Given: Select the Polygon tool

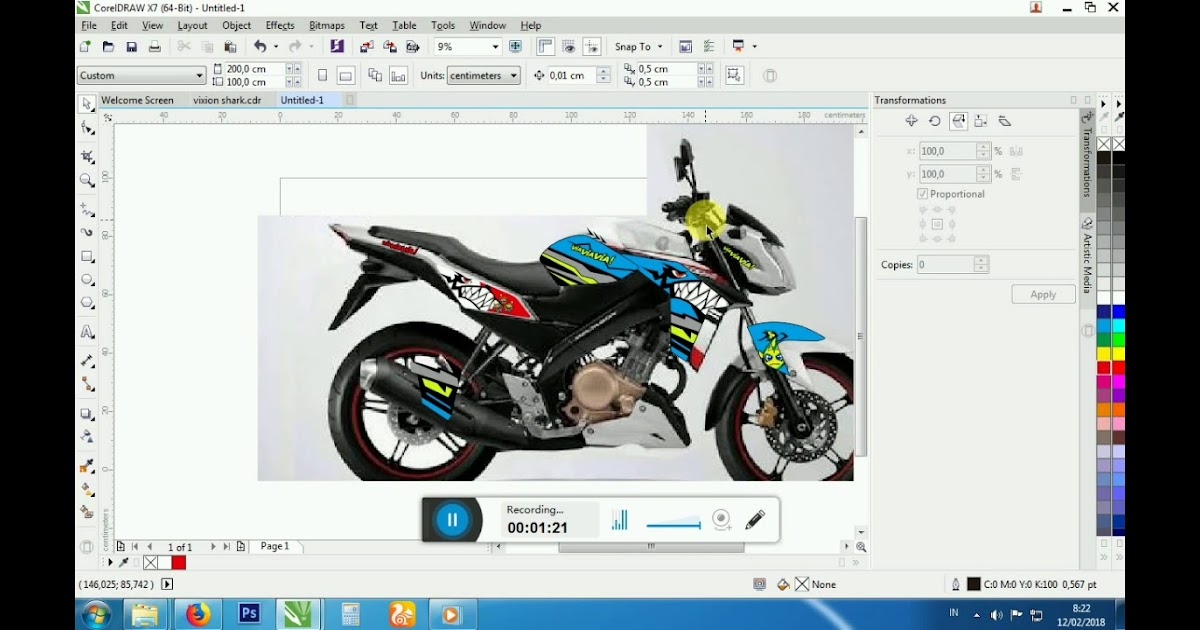Looking at the screenshot, I should [x=87, y=303].
